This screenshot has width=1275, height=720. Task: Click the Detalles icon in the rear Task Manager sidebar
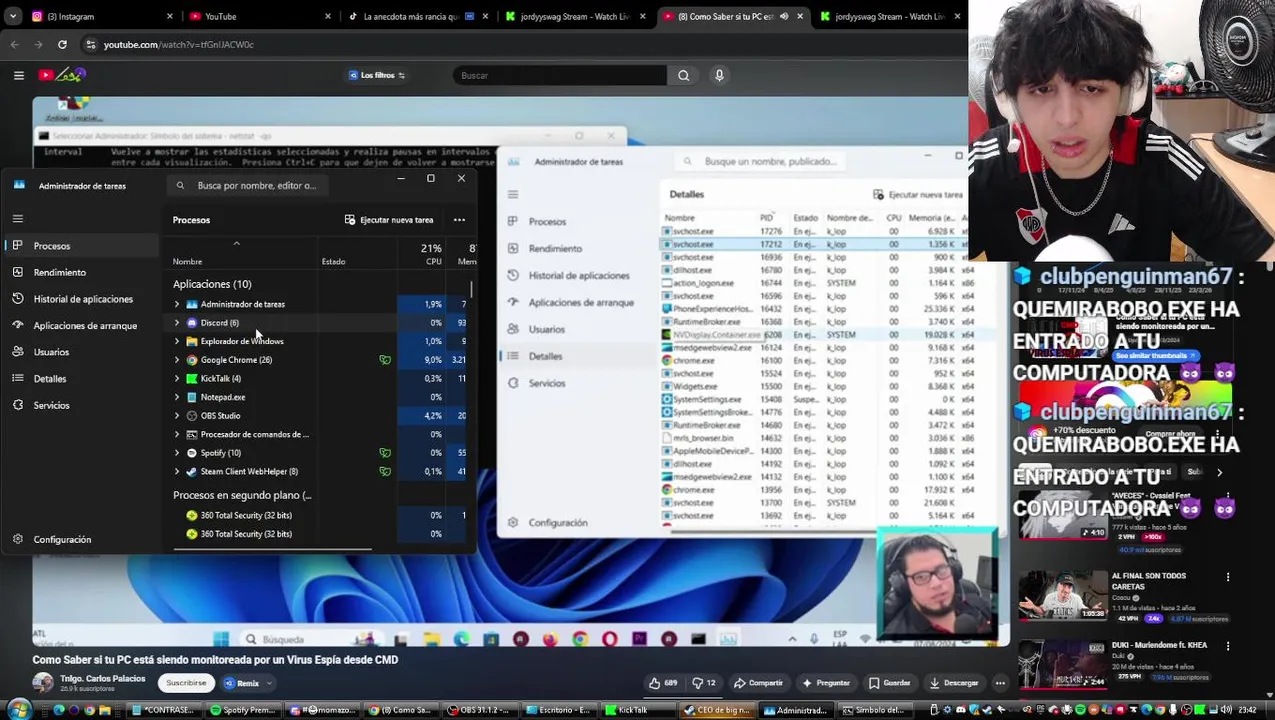tap(513, 356)
